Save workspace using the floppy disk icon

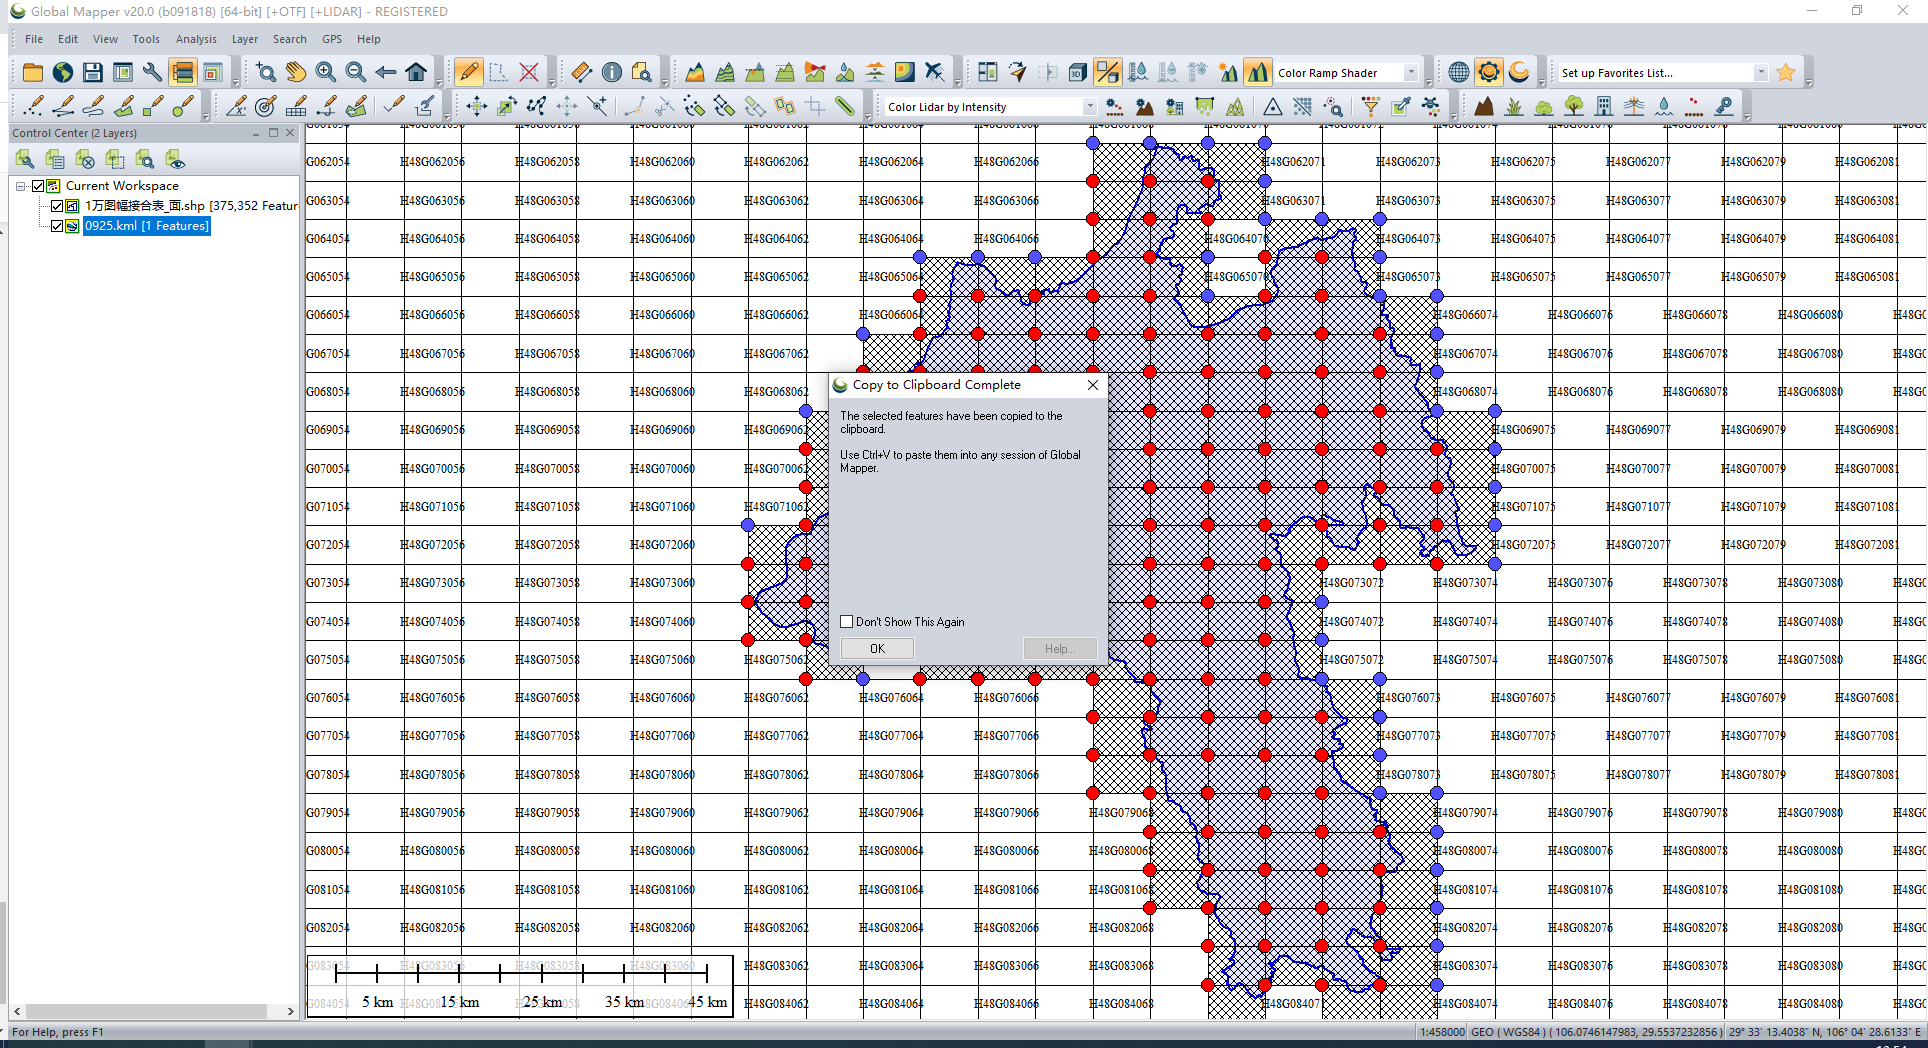[93, 72]
